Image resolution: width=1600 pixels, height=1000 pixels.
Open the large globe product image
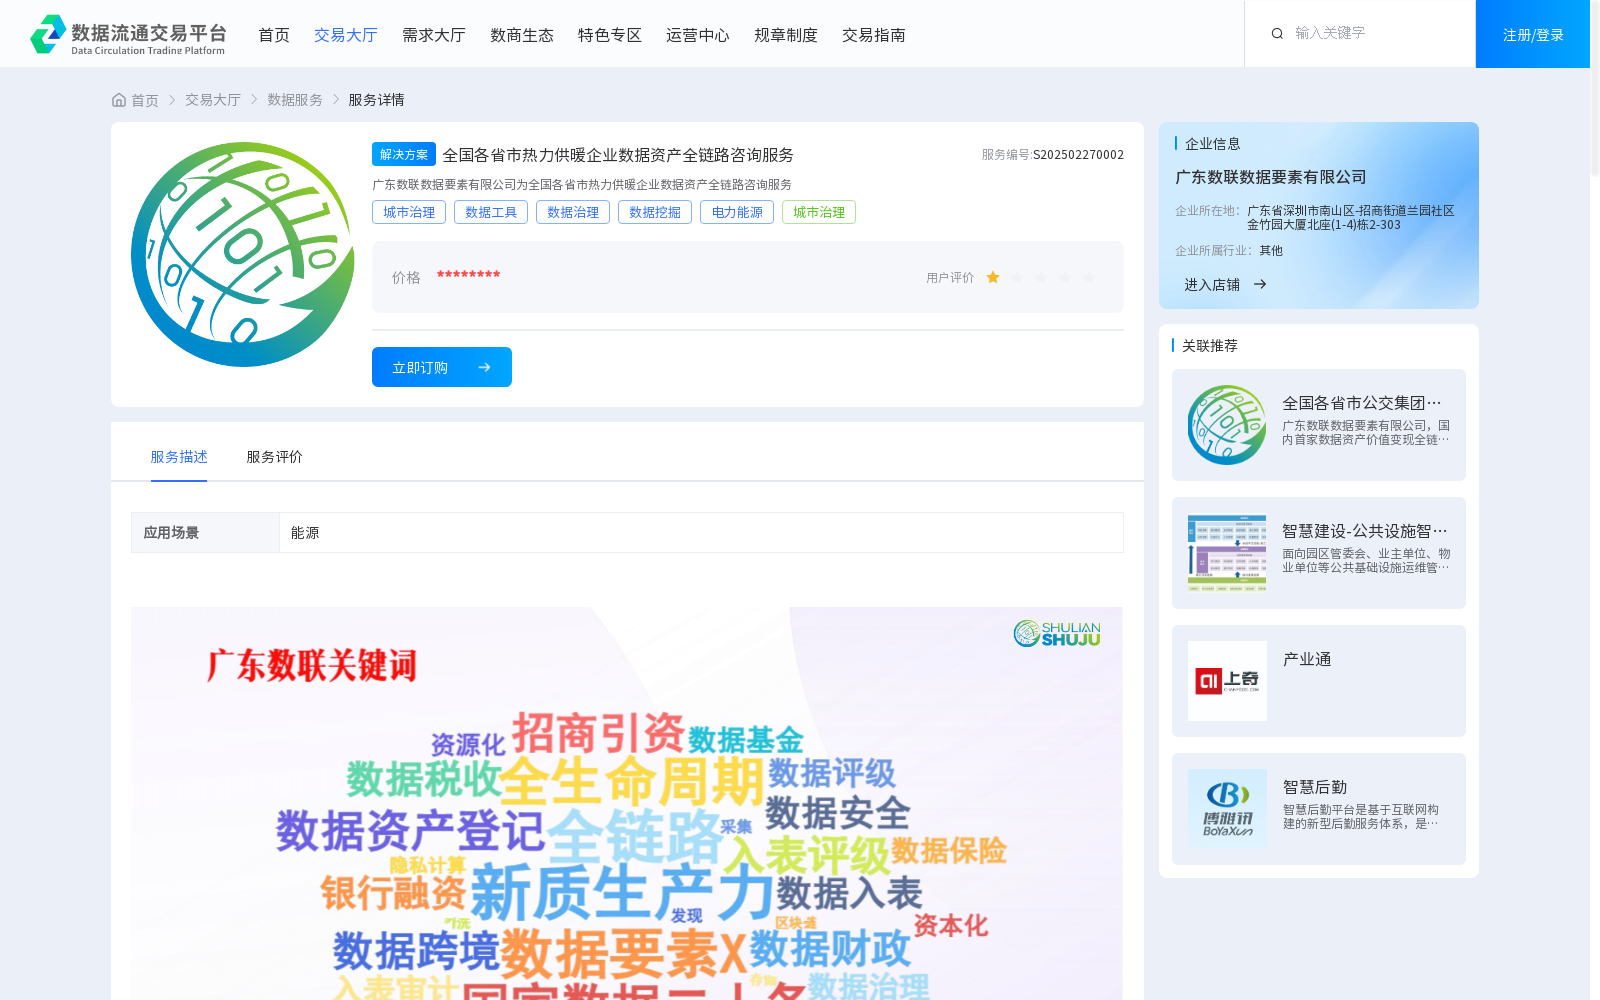(242, 254)
